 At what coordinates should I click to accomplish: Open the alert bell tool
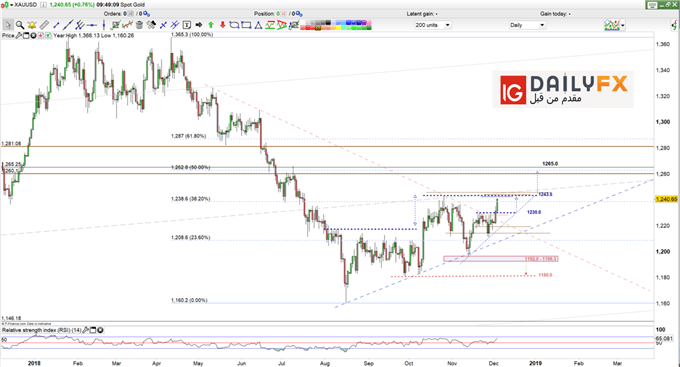(32, 25)
